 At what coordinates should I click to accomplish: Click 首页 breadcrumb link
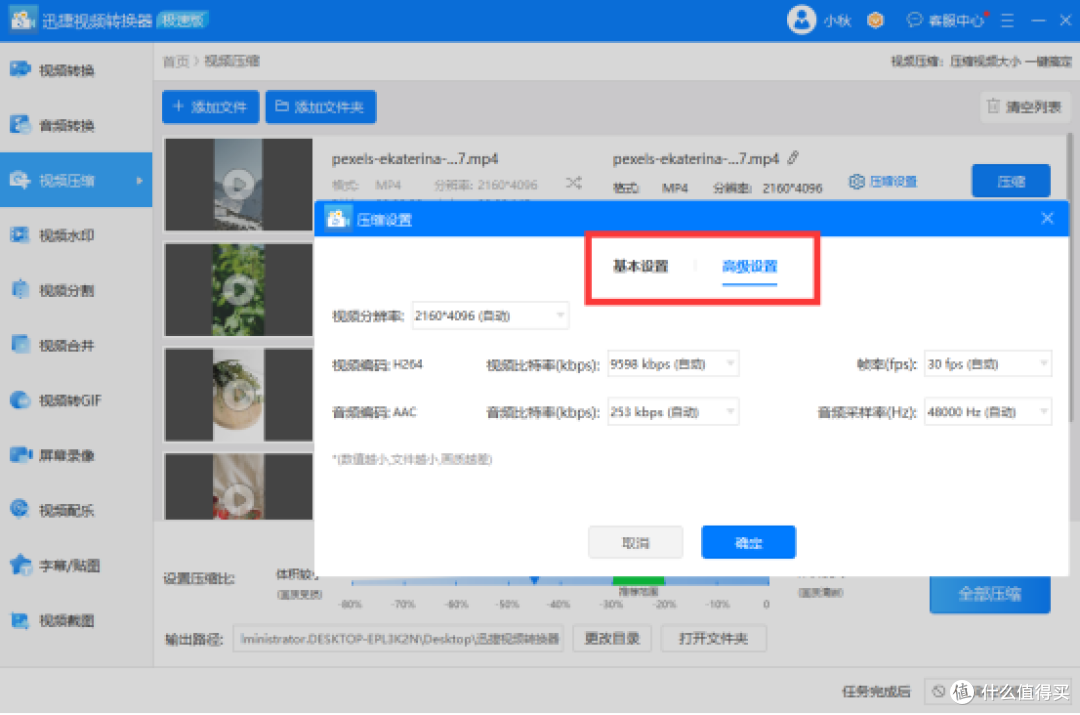[x=176, y=61]
